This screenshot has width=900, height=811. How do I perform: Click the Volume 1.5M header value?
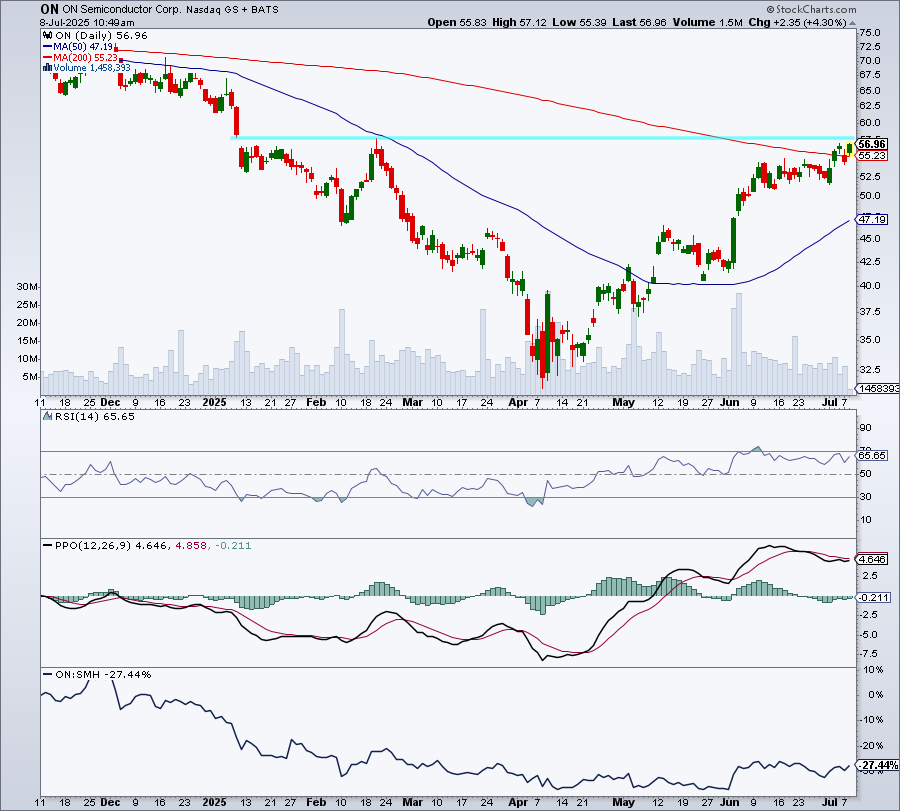pos(708,22)
